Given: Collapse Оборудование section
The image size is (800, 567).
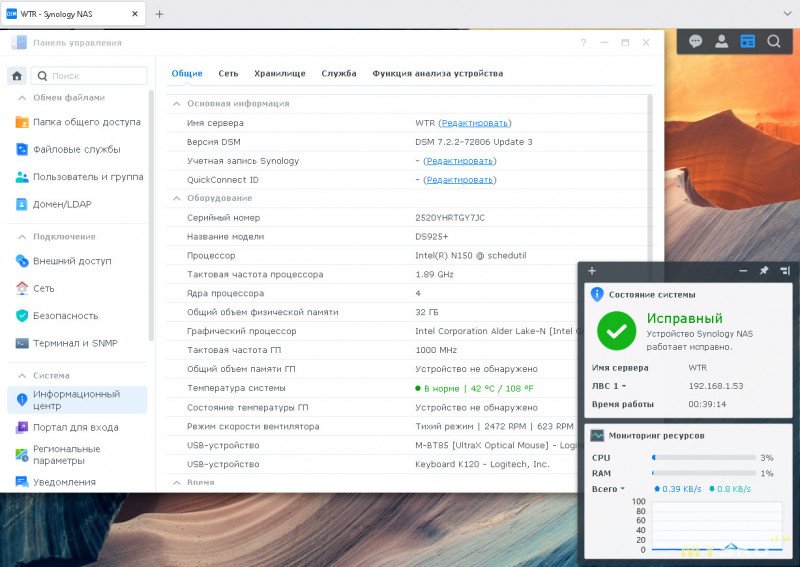Looking at the screenshot, I should click(177, 198).
